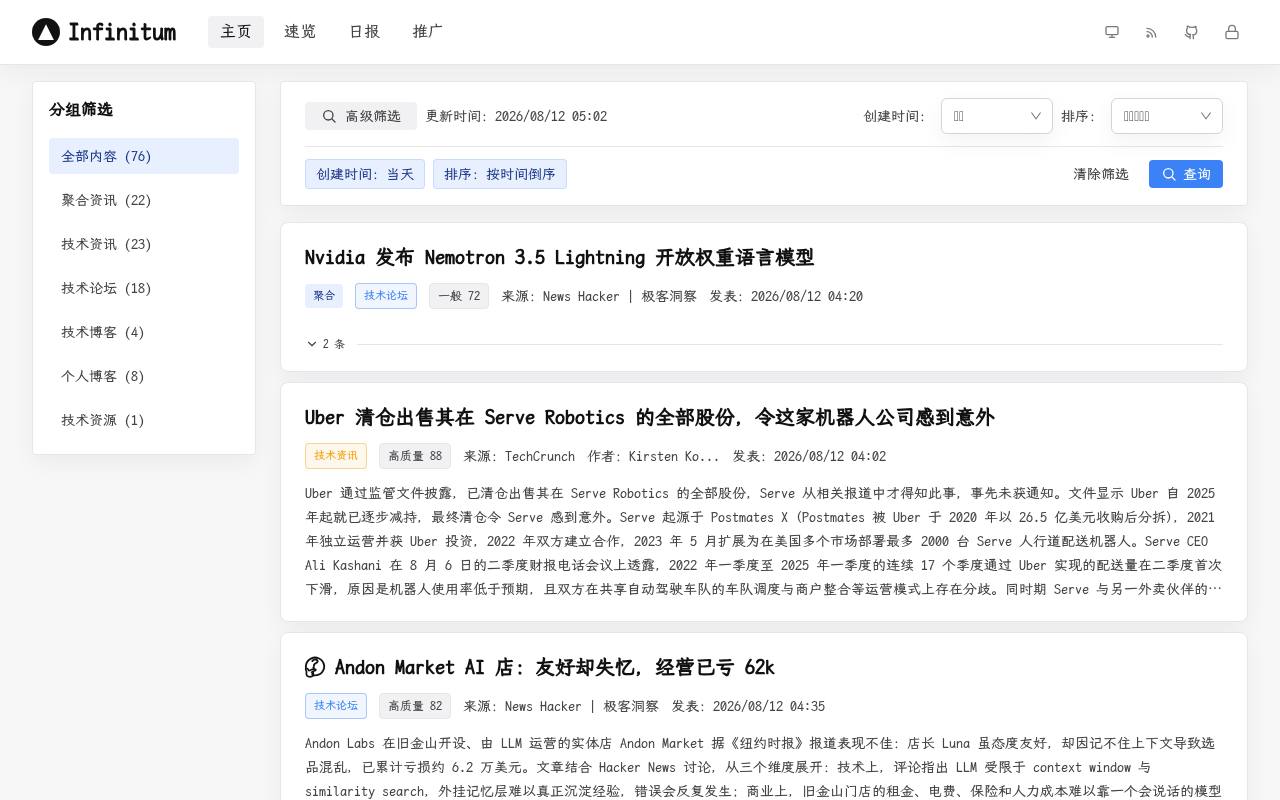Switch to the 速览 tab
Image resolution: width=1280 pixels, height=800 pixels.
tap(300, 32)
